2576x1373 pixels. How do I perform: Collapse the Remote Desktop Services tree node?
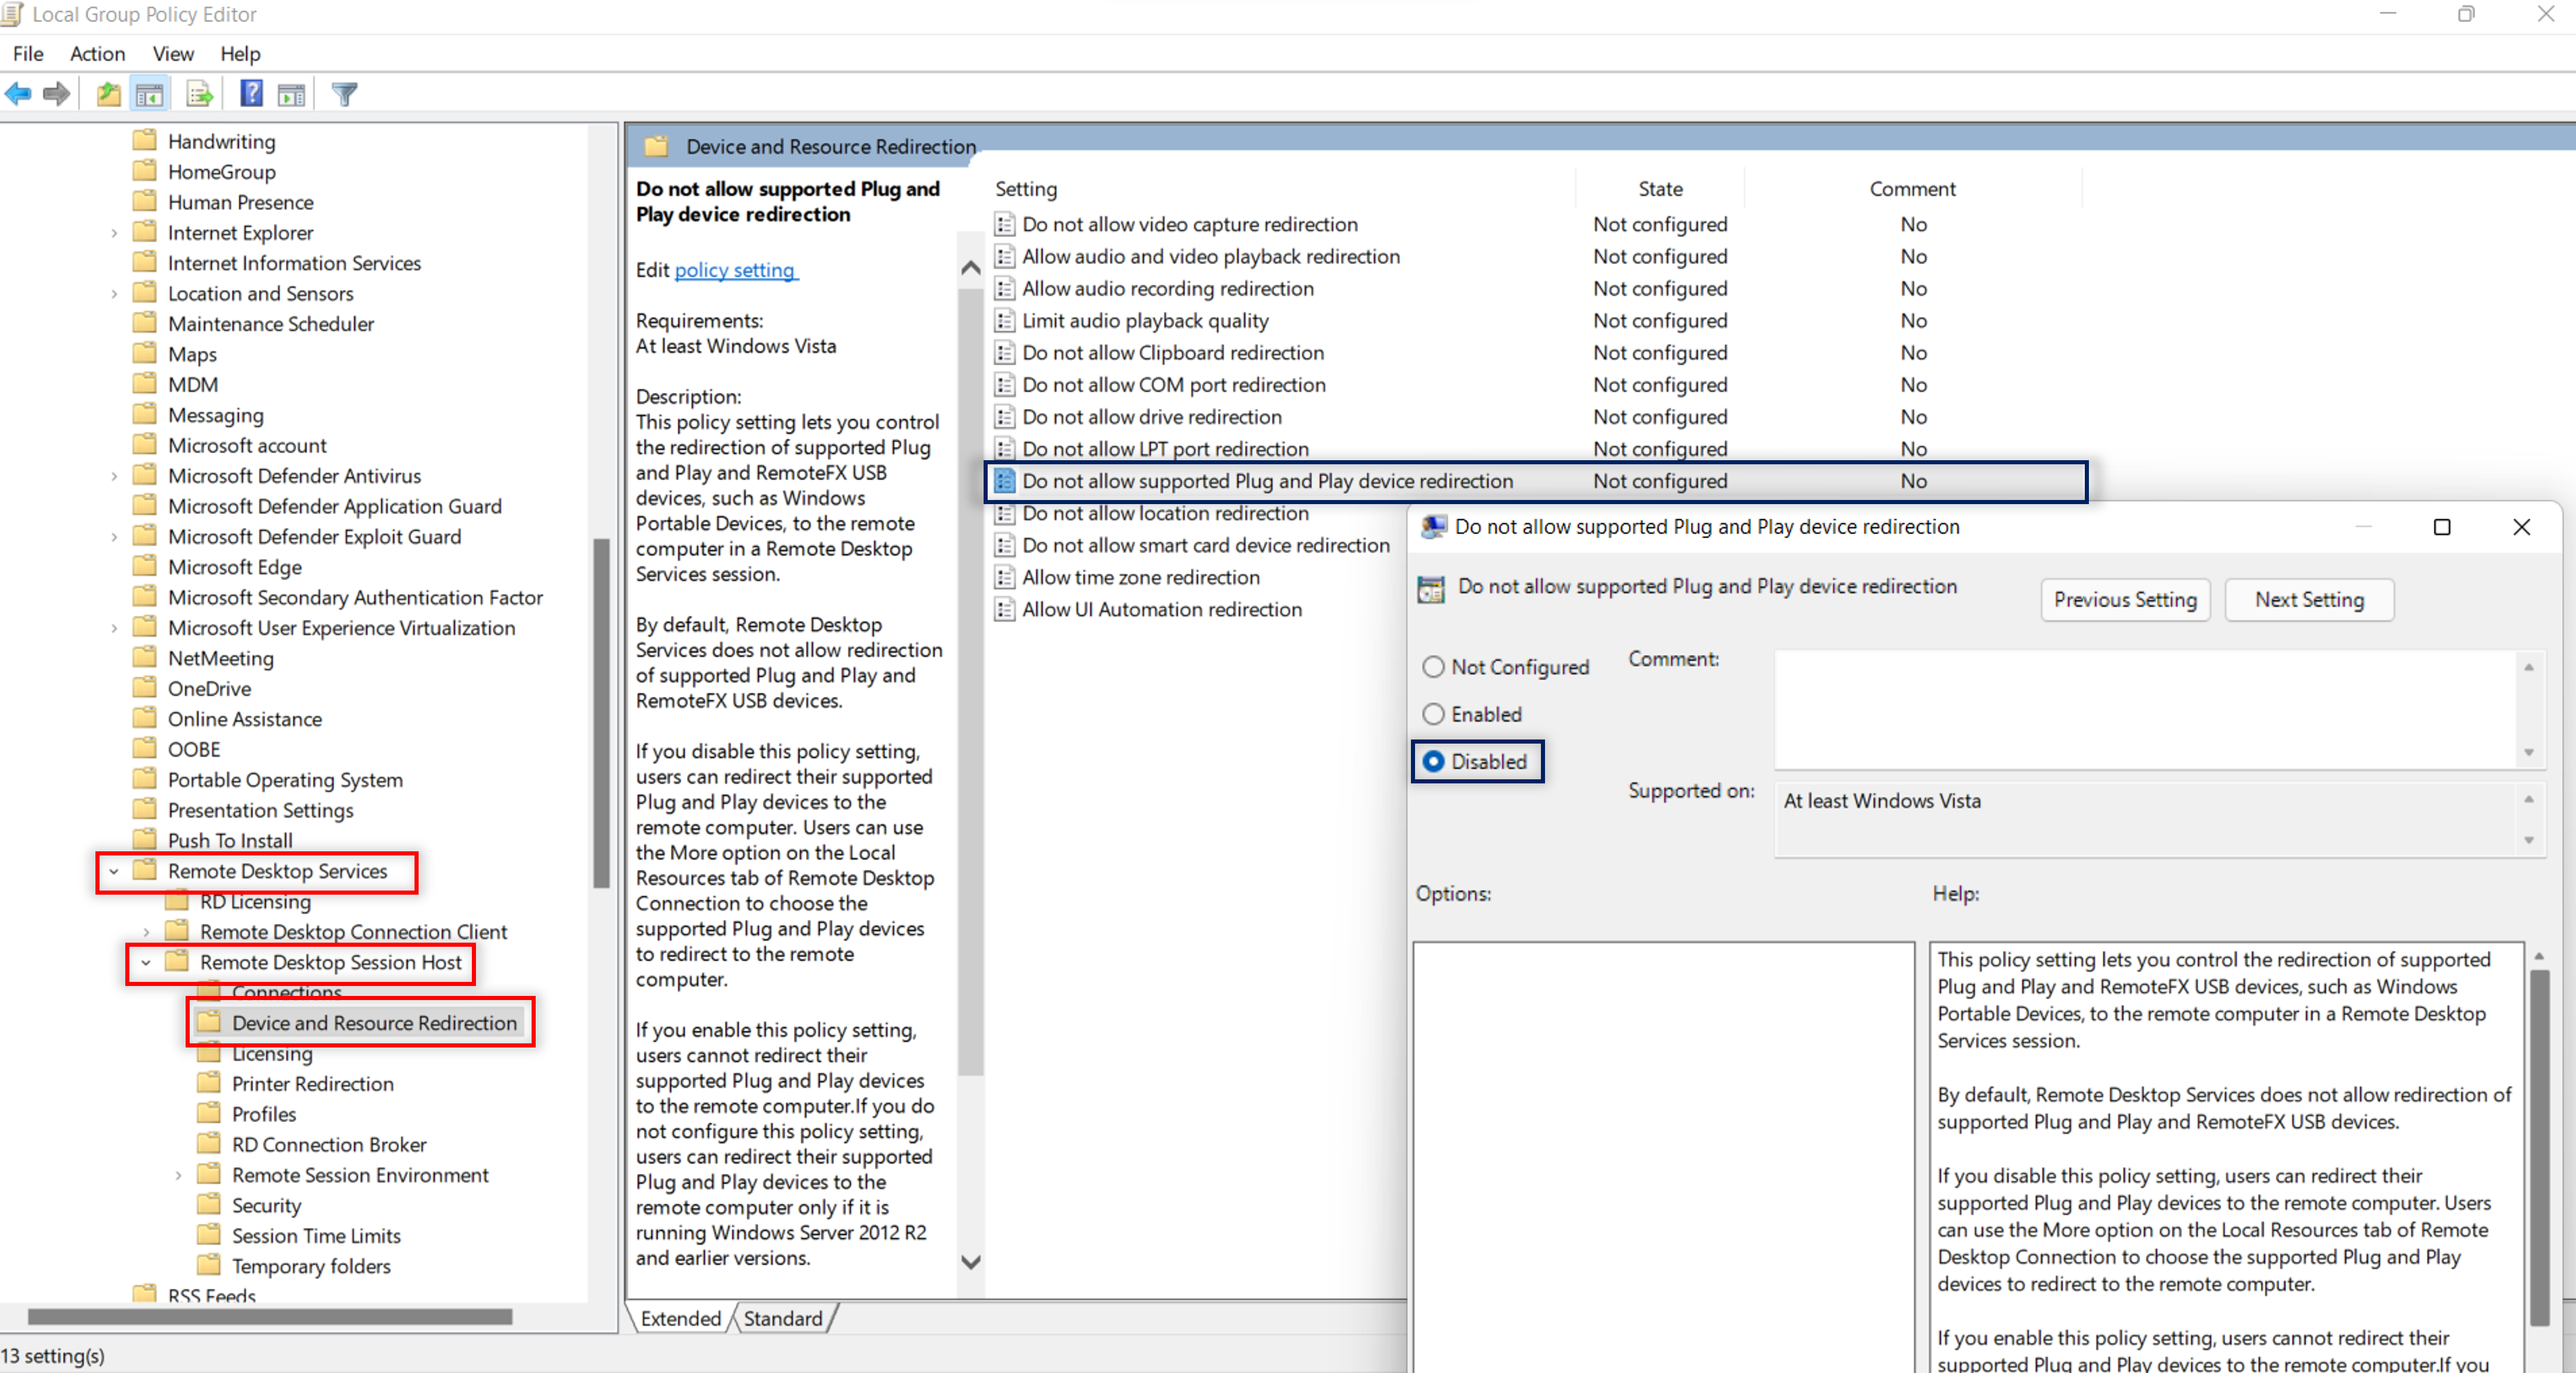pyautogui.click(x=114, y=872)
